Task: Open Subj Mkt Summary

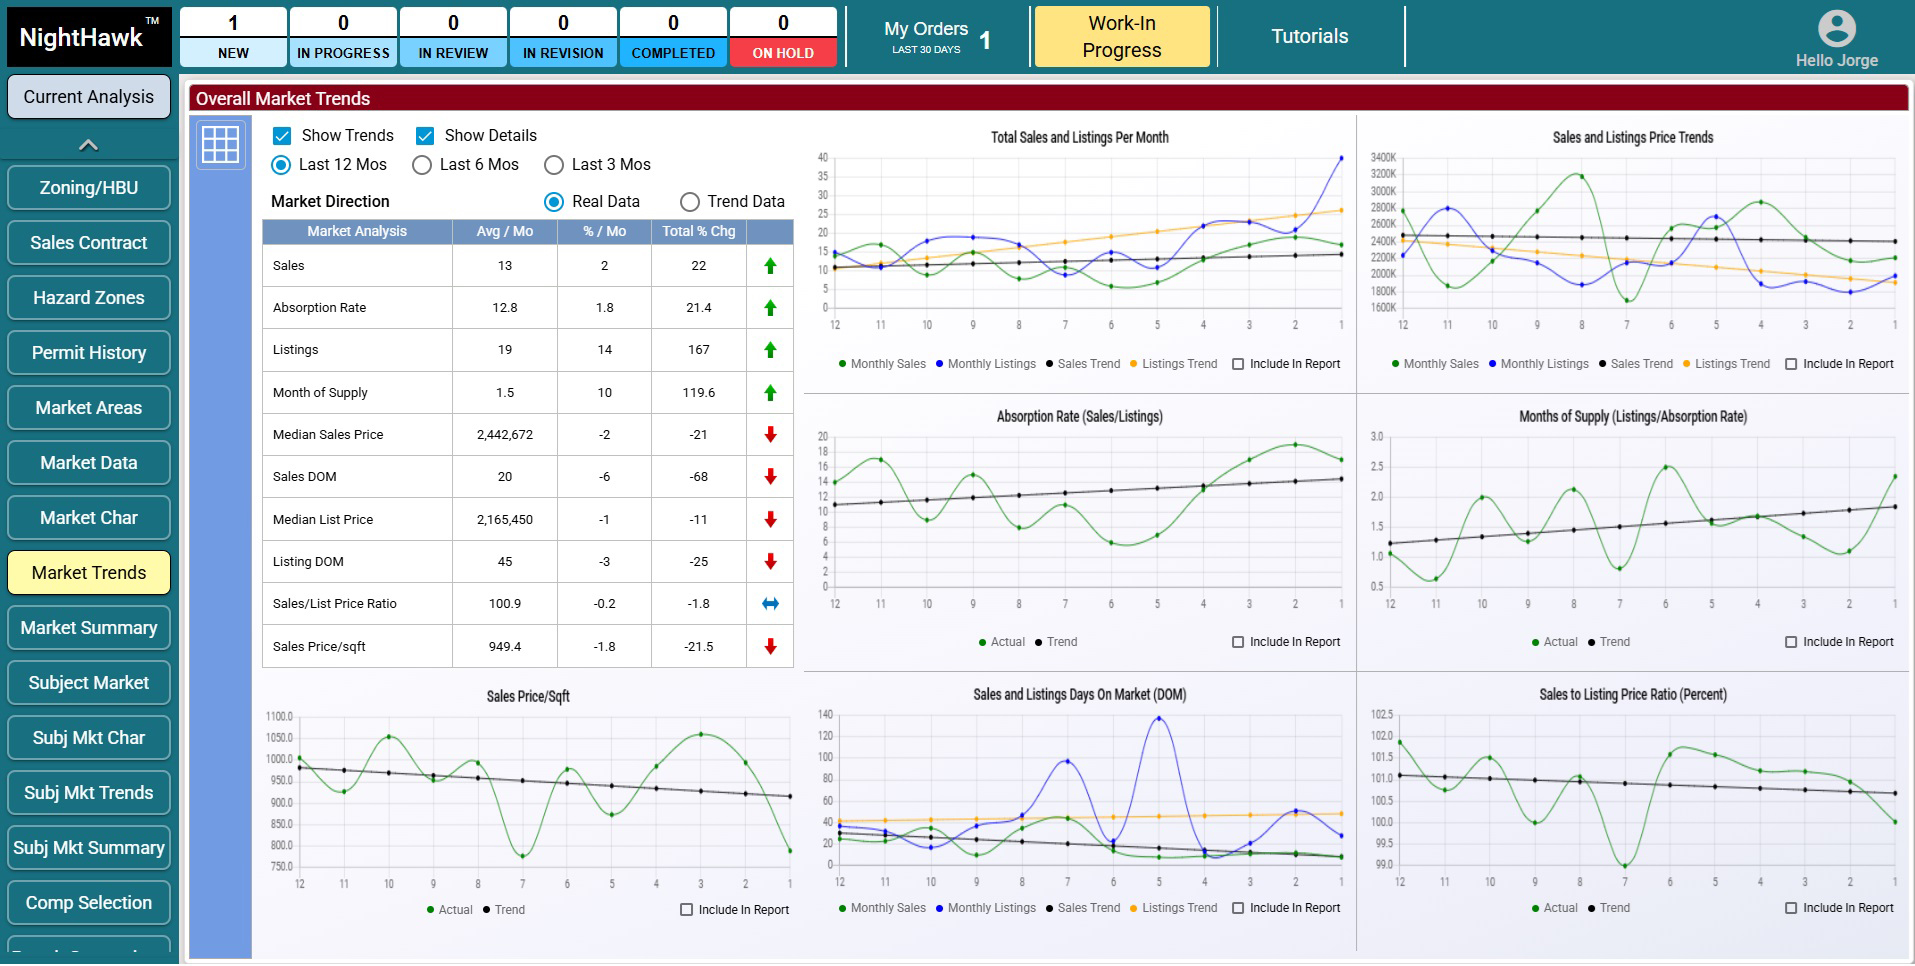Action: click(89, 848)
